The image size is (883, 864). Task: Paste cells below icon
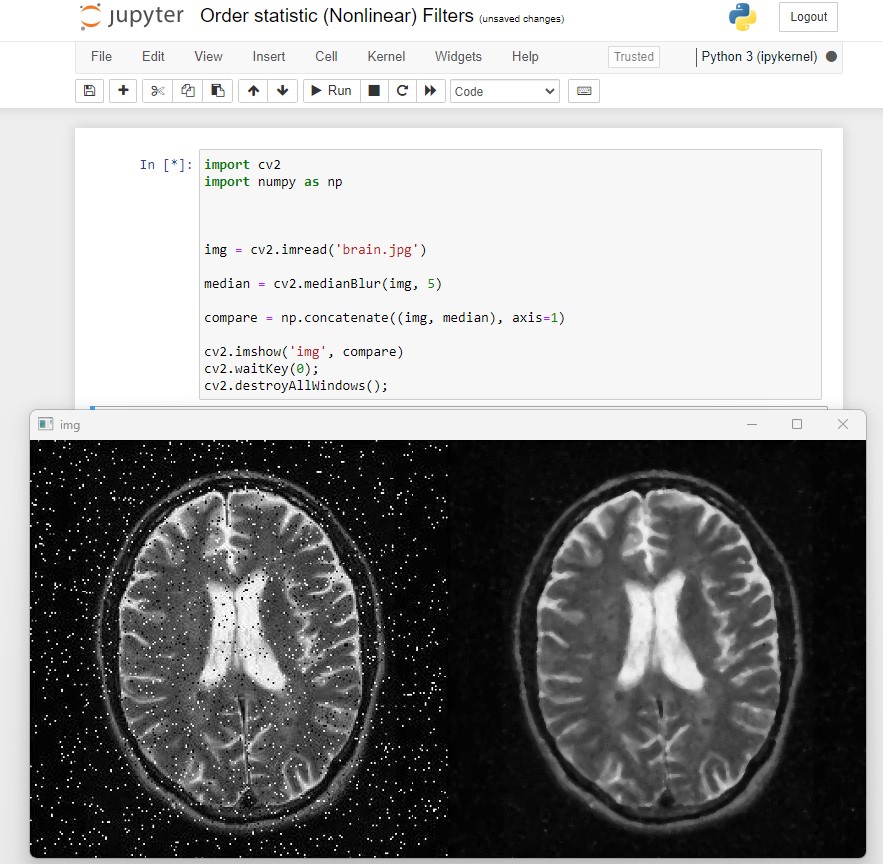coord(217,91)
